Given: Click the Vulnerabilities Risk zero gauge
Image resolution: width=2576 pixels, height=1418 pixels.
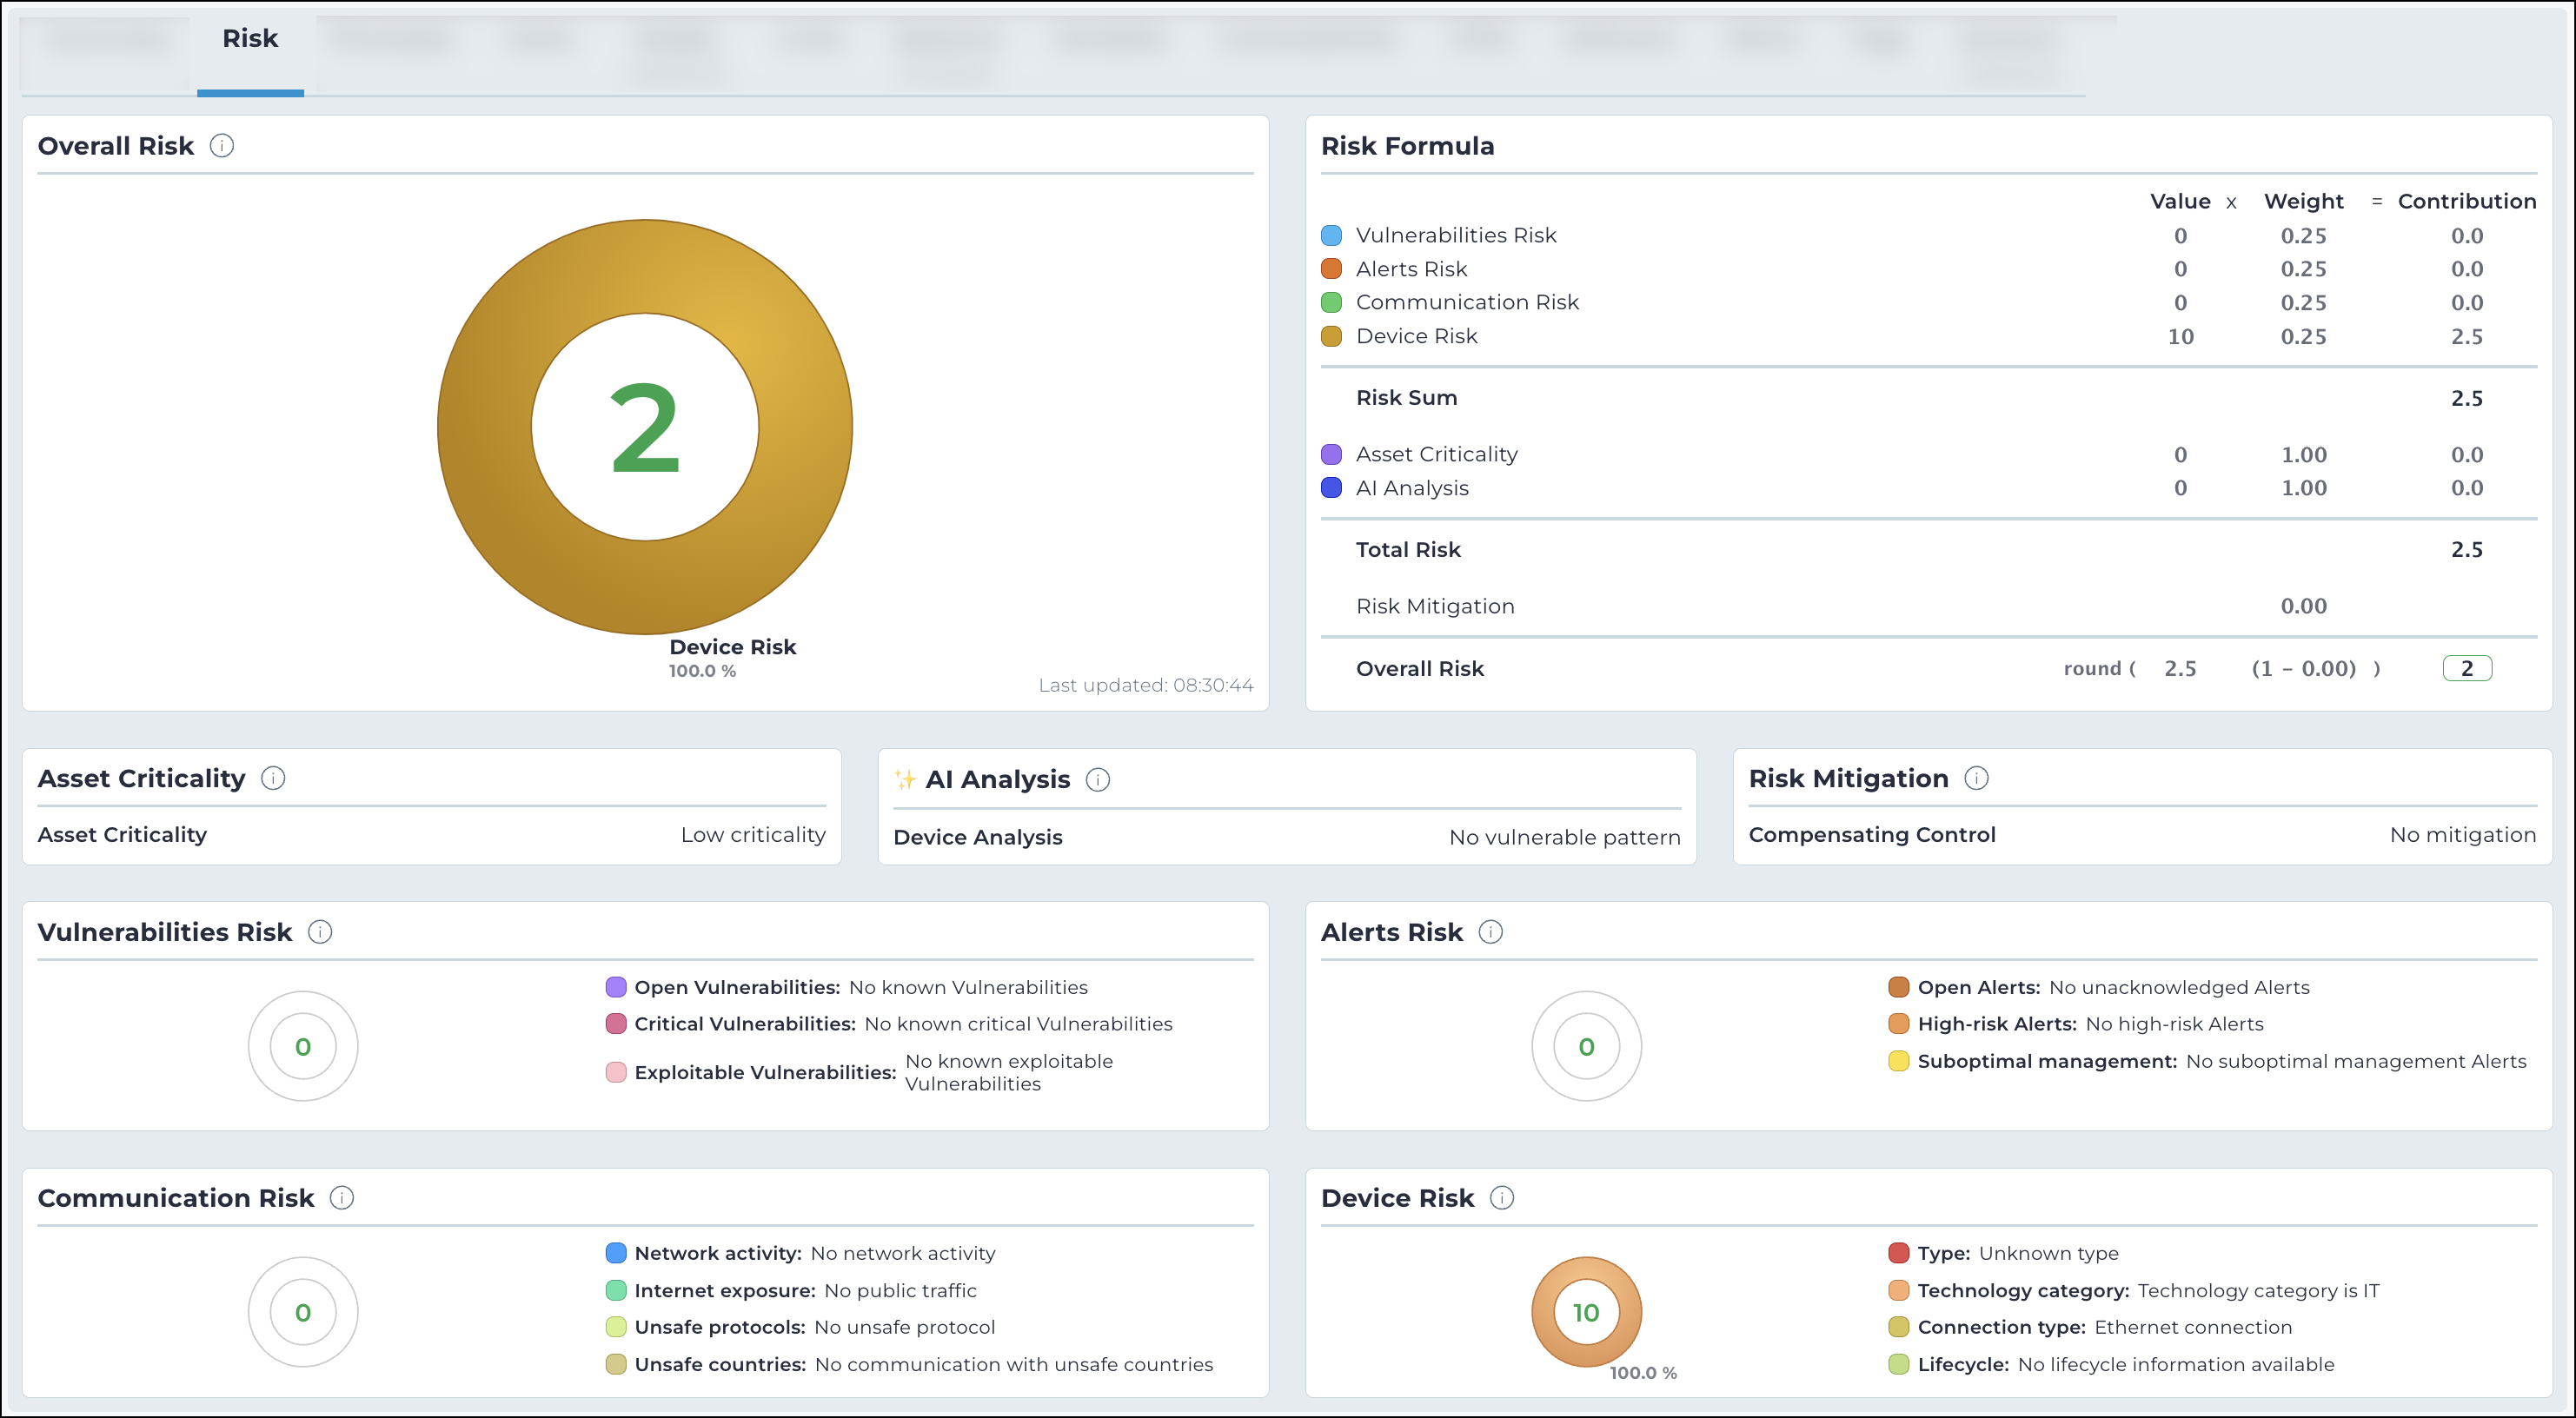Looking at the screenshot, I should [303, 1046].
